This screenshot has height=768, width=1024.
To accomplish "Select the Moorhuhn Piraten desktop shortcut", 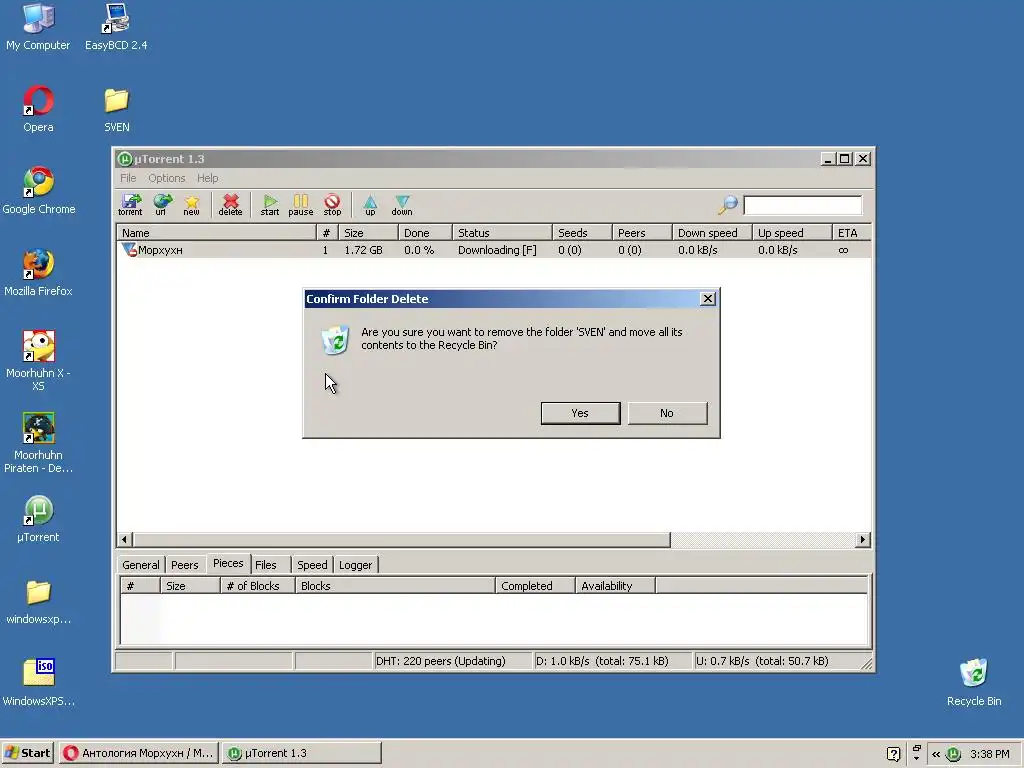I will pos(38,442).
